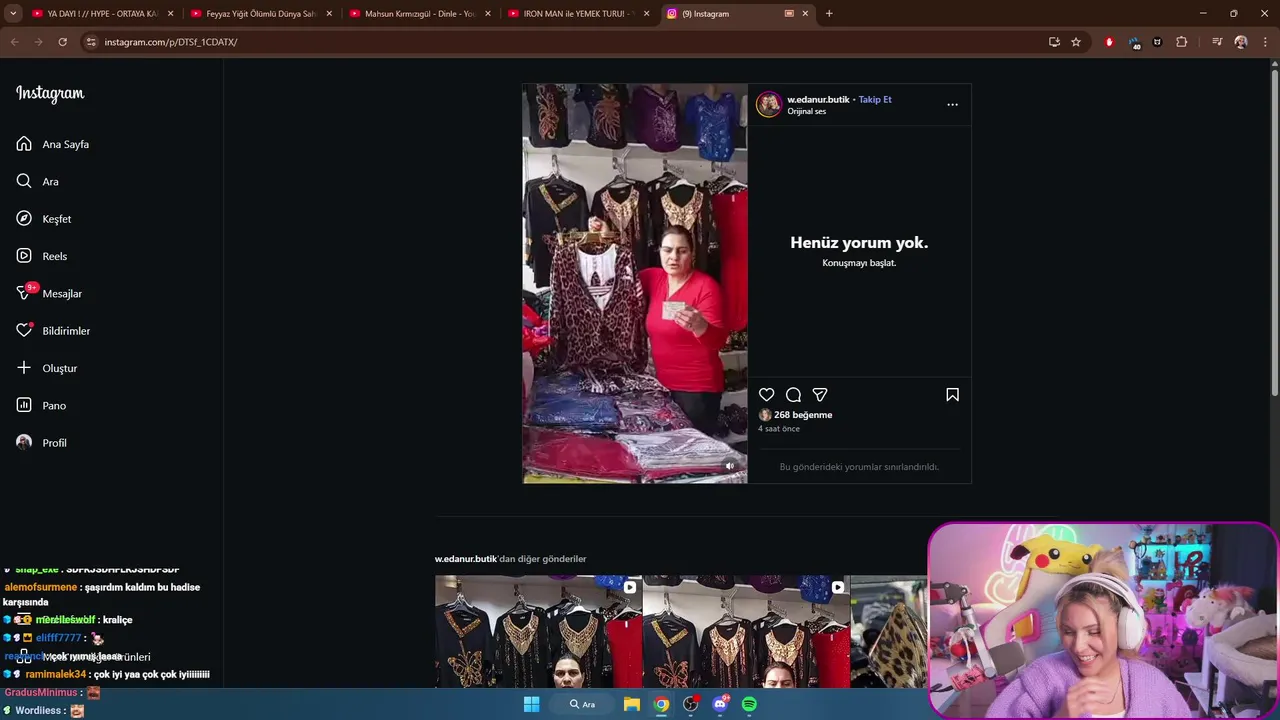Viewport: 1280px width, 720px height.
Task: Click the comment bubble icon
Action: coord(793,395)
